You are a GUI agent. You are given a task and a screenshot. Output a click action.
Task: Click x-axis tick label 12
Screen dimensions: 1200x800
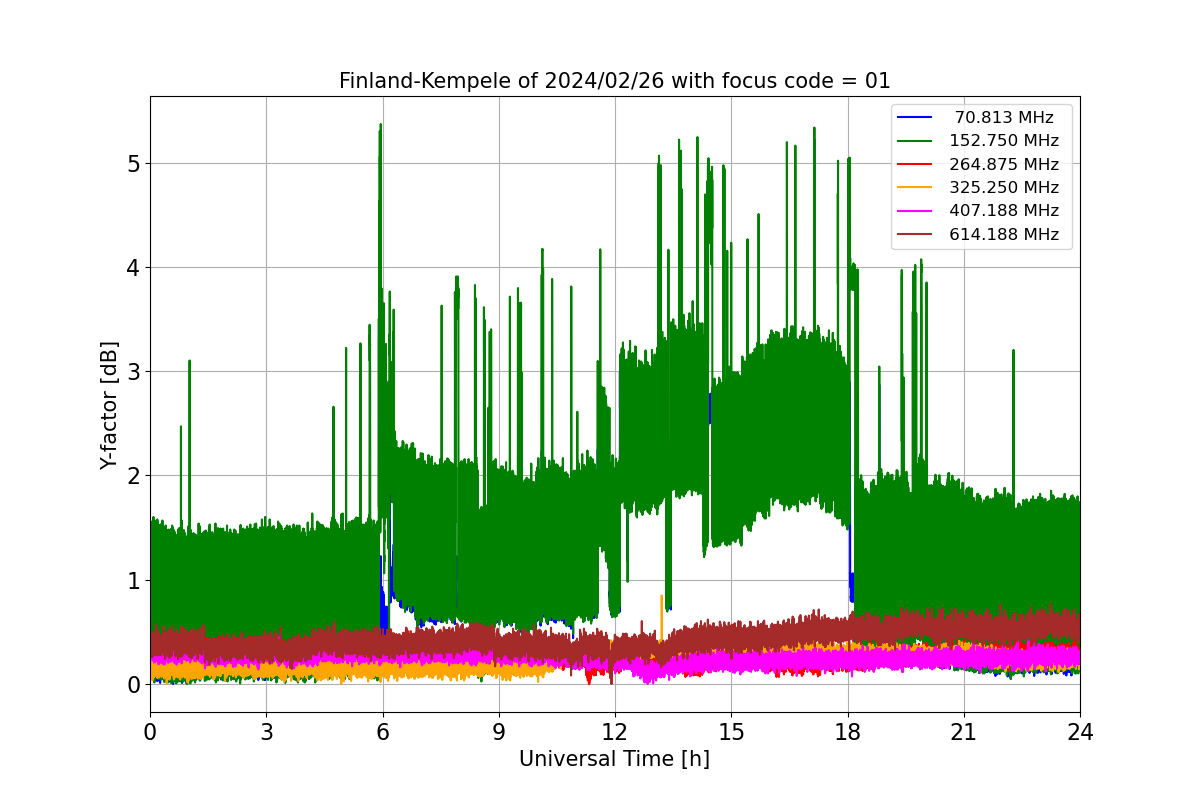(615, 732)
